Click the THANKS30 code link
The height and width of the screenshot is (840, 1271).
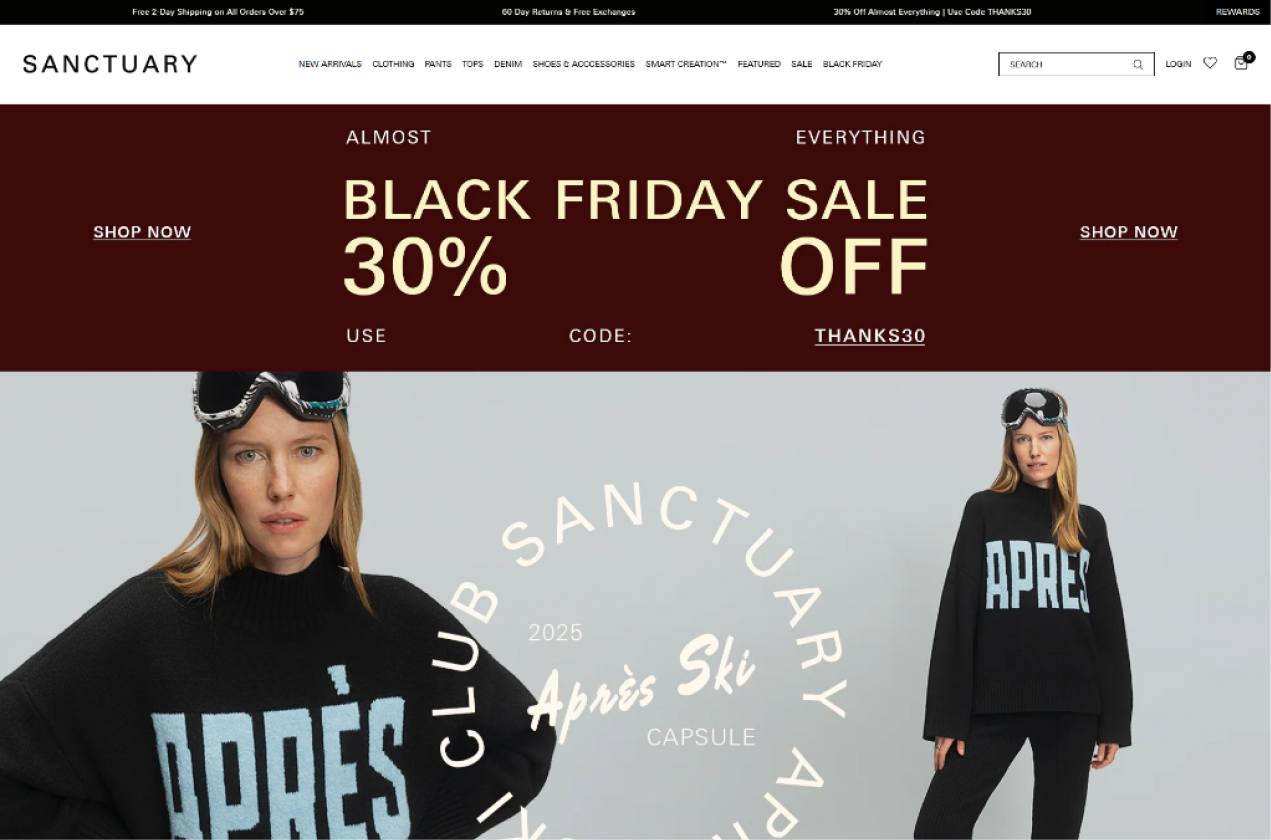pos(870,336)
